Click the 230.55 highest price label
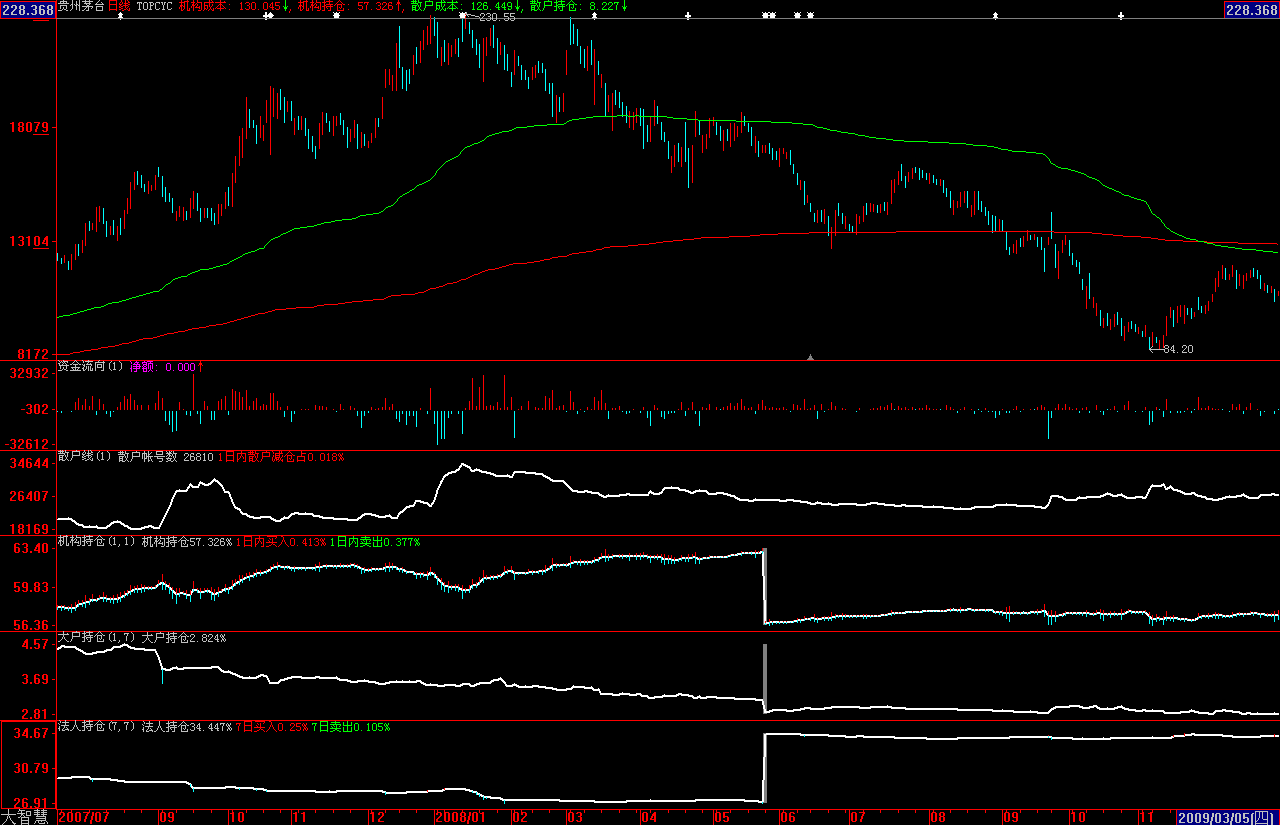This screenshot has width=1280, height=825. pos(497,17)
